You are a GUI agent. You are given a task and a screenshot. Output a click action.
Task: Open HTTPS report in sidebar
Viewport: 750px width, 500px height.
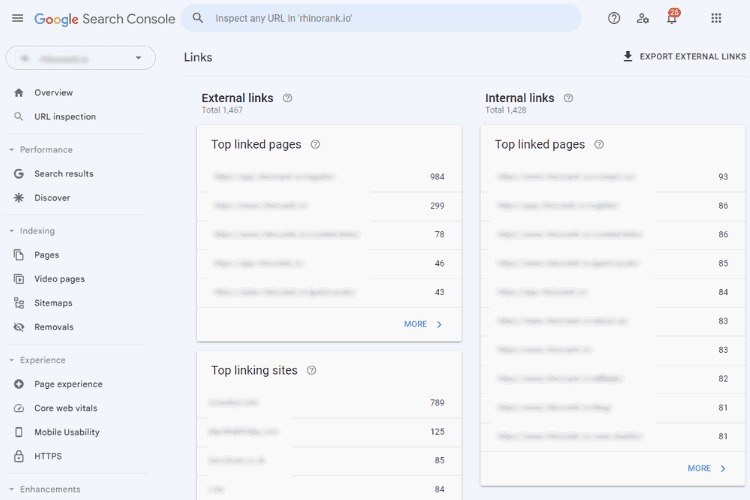(x=48, y=456)
